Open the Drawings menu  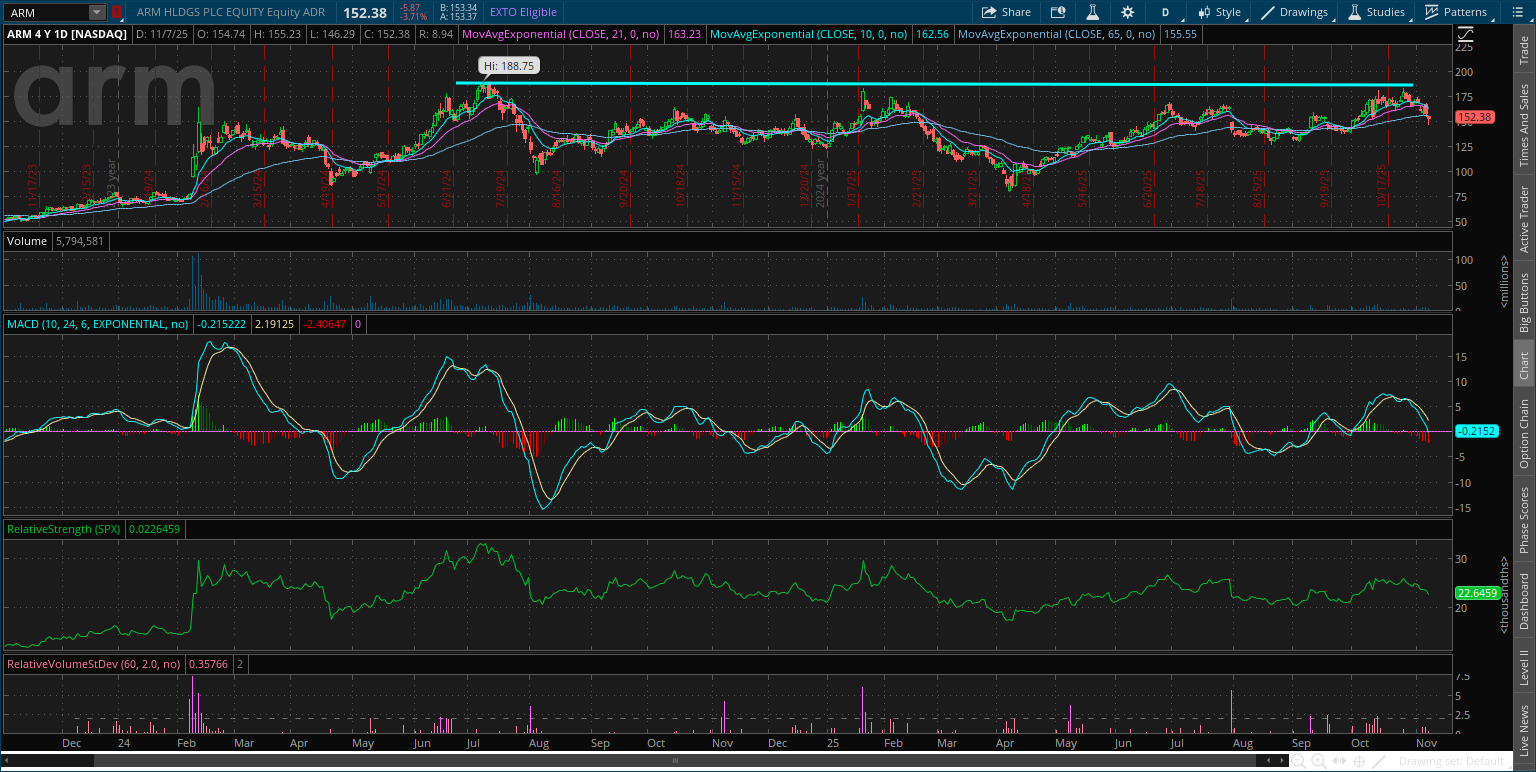1295,12
